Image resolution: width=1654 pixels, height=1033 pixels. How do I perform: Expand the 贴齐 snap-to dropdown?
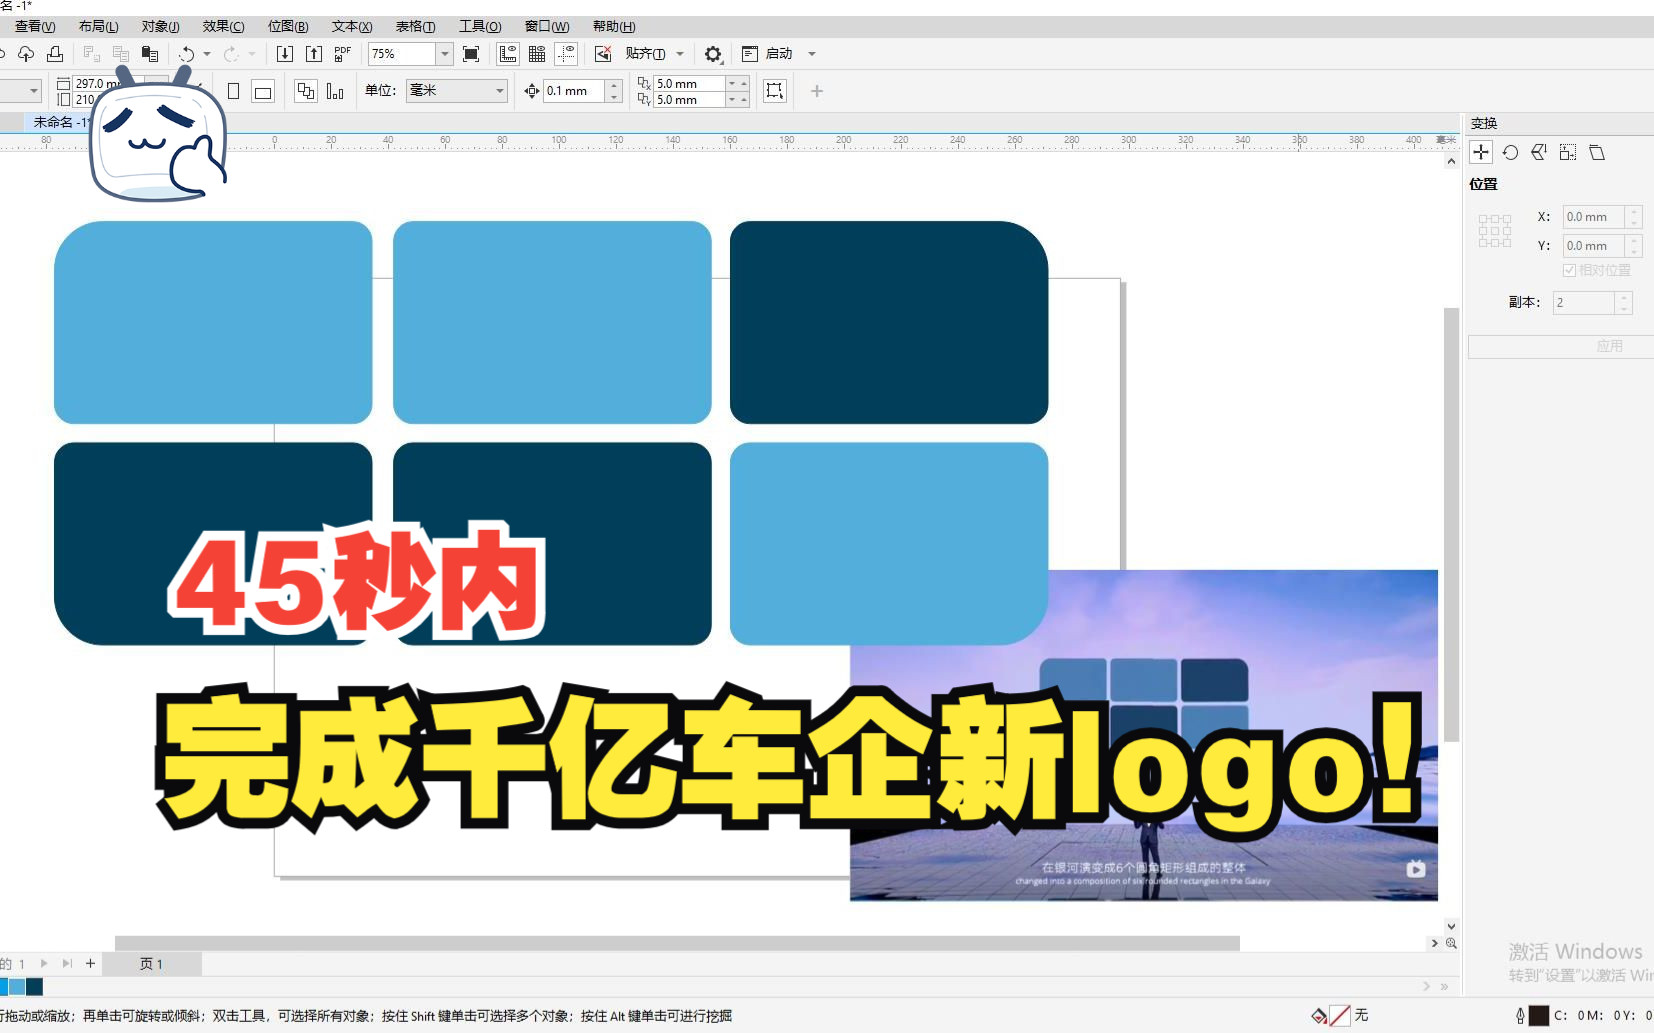[680, 54]
